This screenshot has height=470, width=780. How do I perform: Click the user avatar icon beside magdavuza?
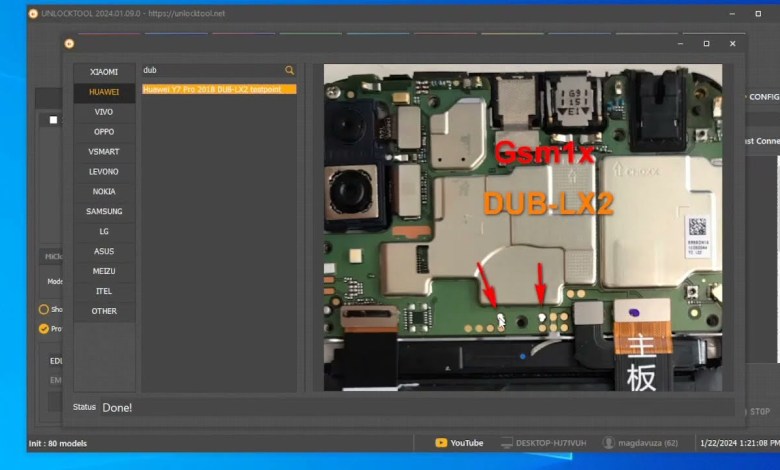pyautogui.click(x=608, y=443)
